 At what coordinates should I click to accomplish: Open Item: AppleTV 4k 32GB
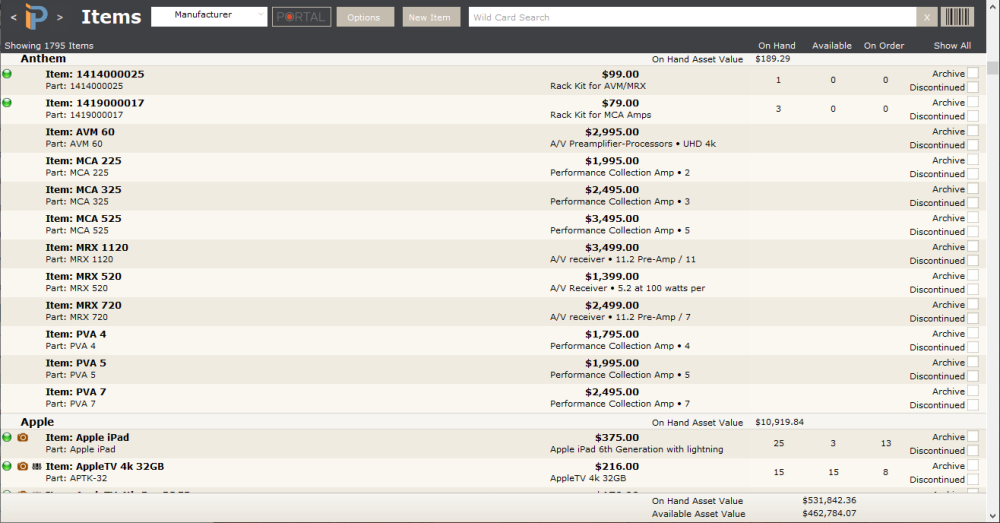[x=105, y=466]
